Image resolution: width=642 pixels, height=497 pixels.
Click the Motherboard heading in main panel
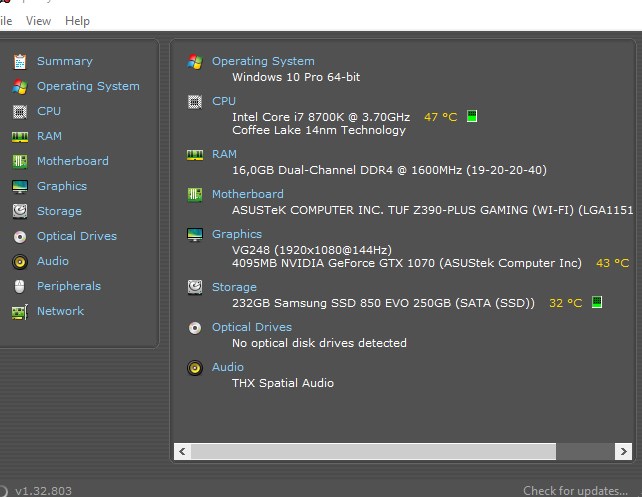coord(247,194)
